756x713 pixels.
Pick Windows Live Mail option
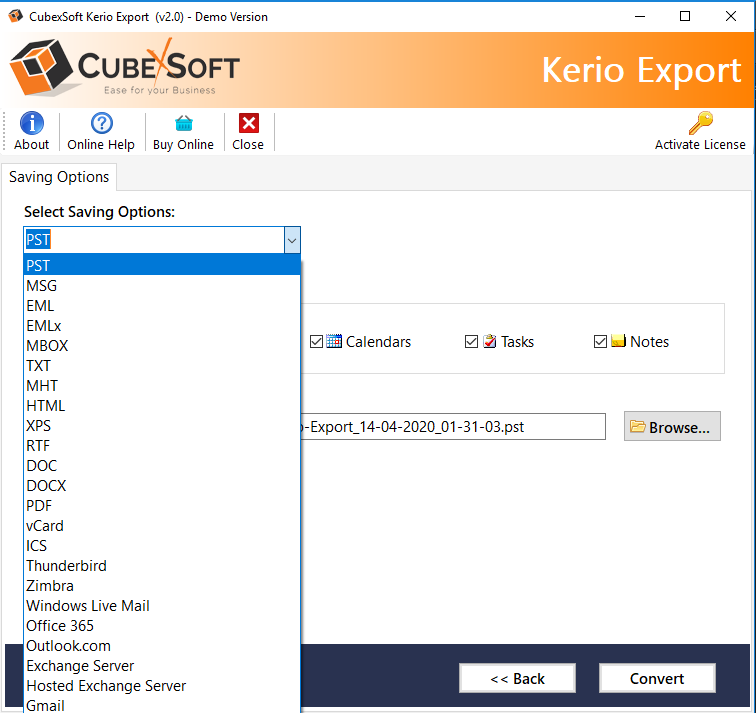(162, 605)
